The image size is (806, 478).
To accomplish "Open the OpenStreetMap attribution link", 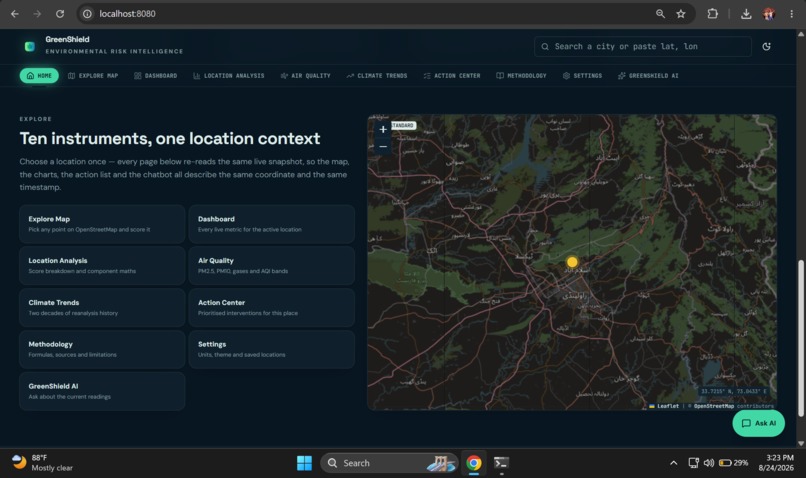I will 713,406.
